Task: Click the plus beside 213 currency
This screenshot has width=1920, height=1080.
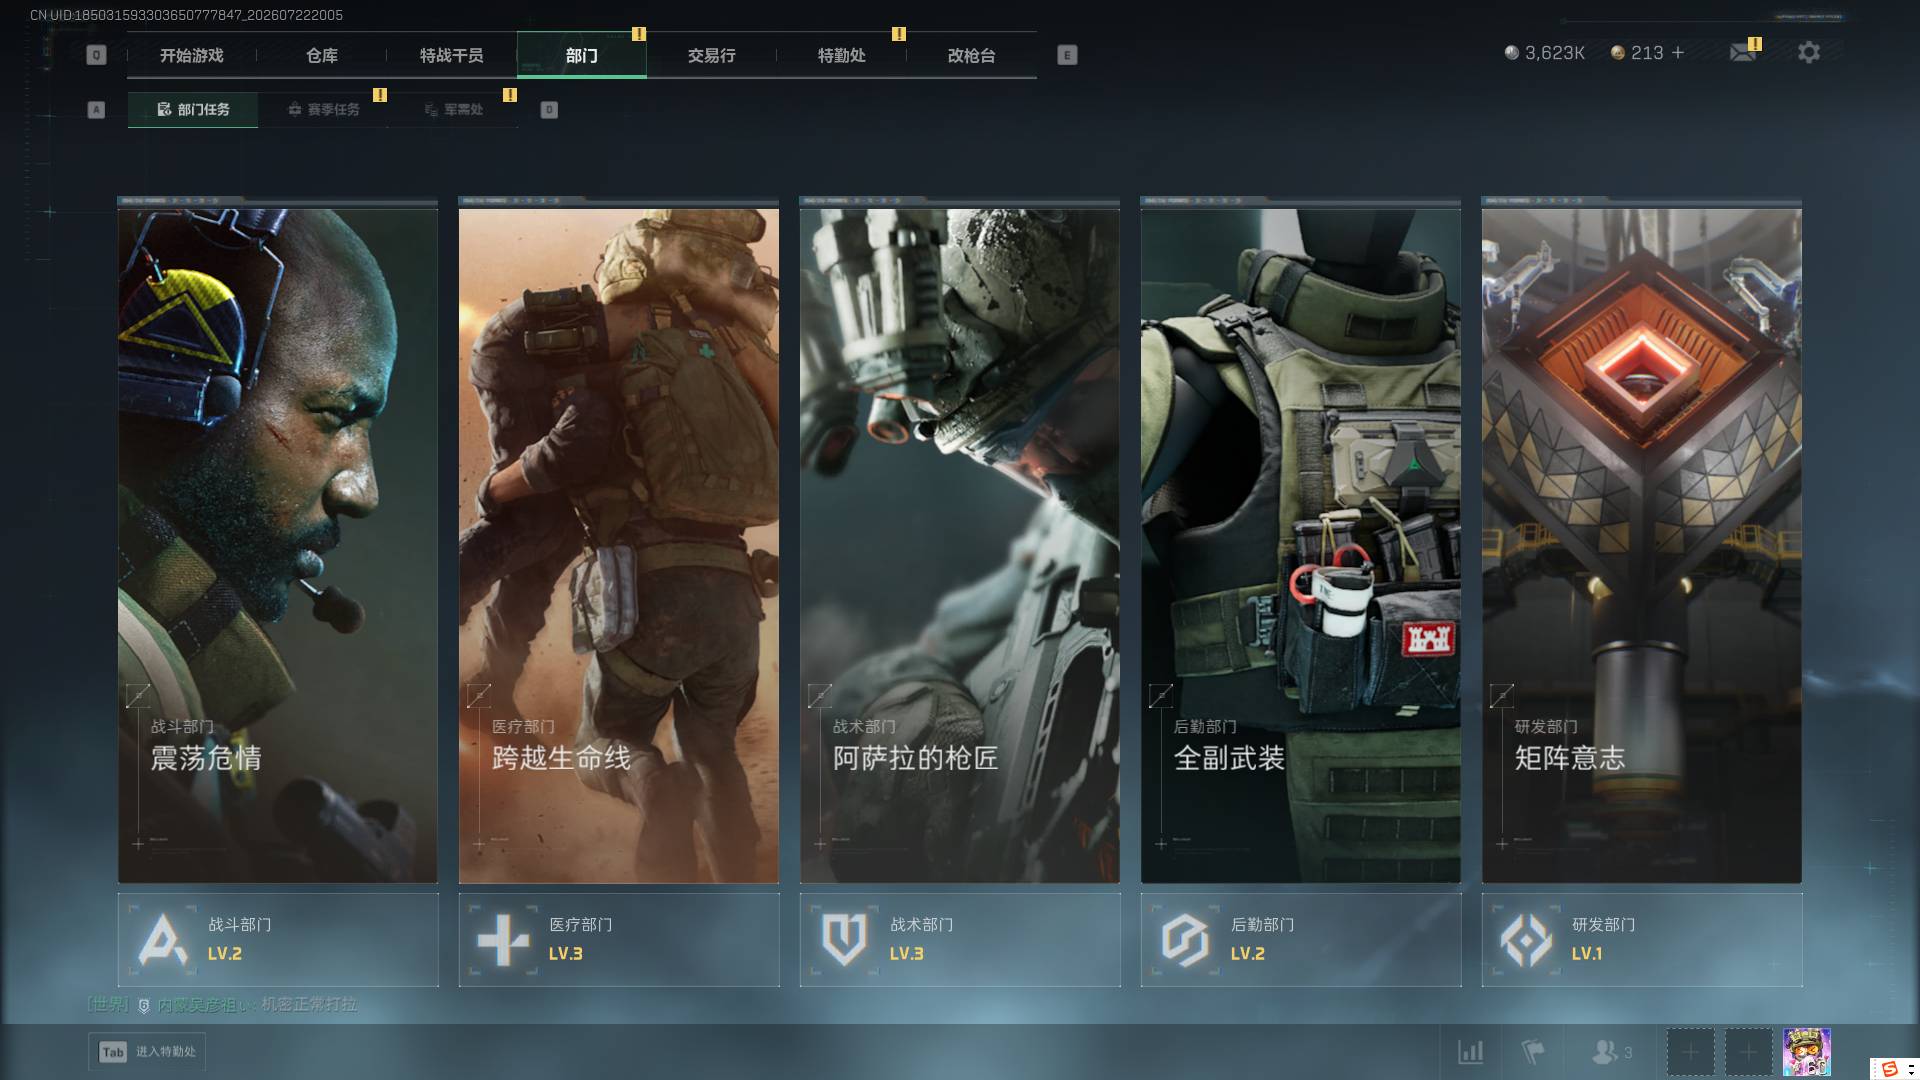Action: [x=1678, y=53]
